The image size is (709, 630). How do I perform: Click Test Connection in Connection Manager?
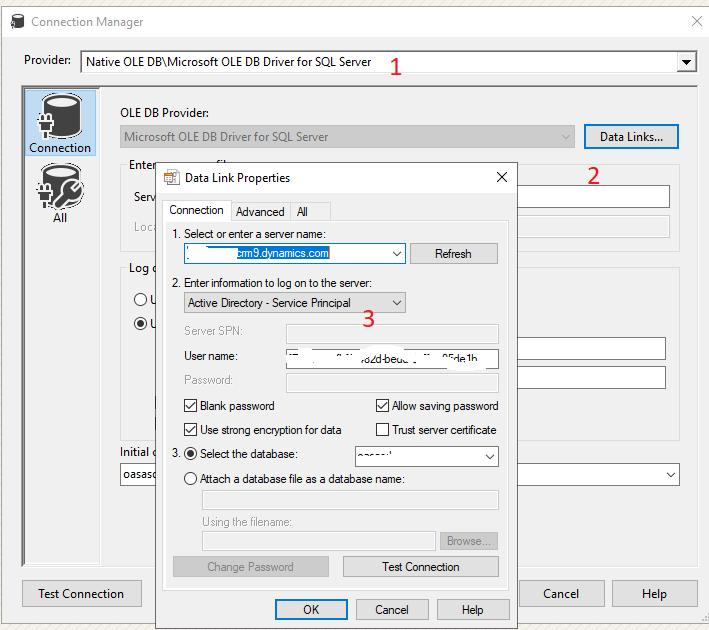click(81, 593)
